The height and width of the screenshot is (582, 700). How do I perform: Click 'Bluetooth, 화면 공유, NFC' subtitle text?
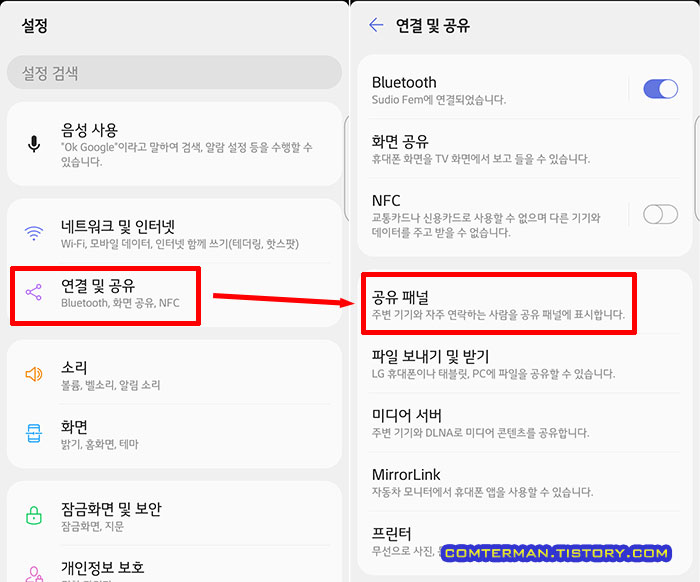click(x=120, y=303)
